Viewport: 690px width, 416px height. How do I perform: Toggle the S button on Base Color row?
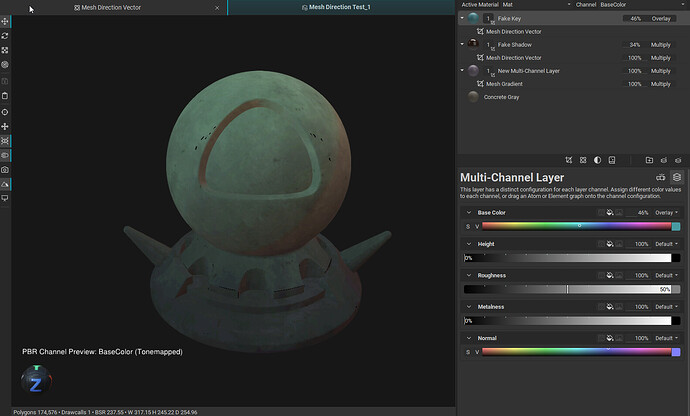(x=467, y=226)
